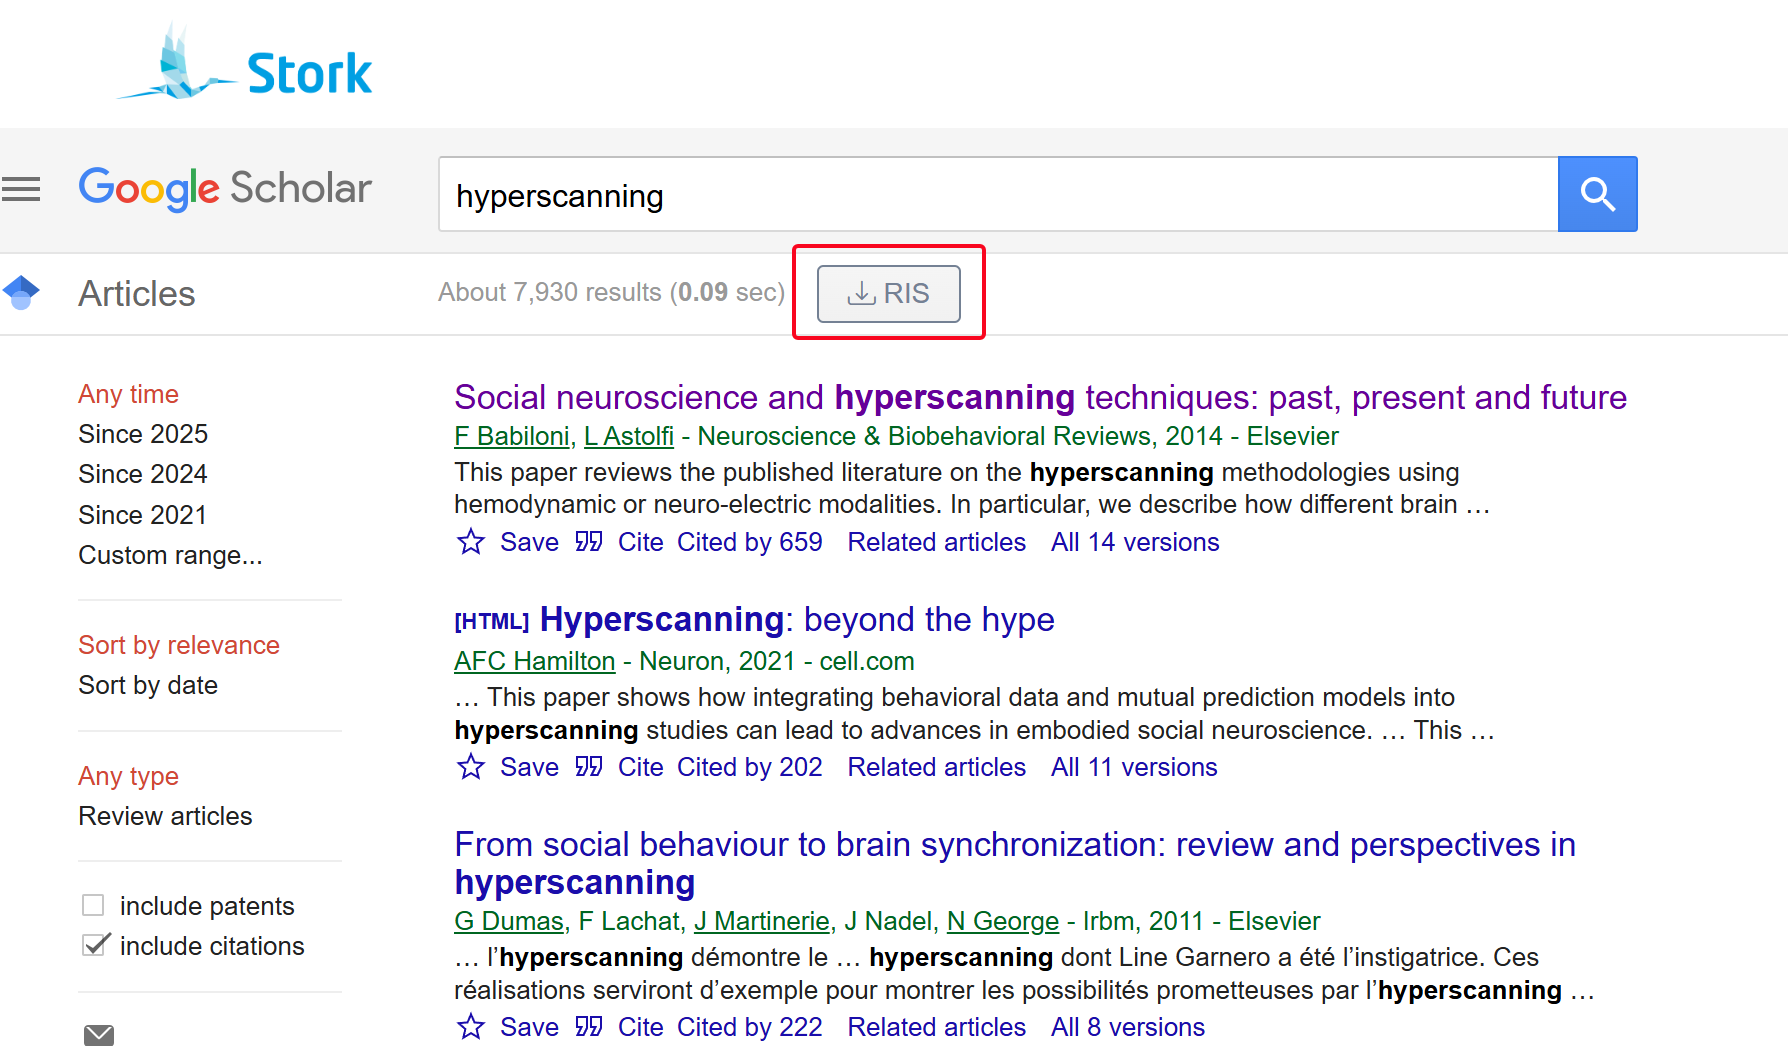
Task: Click Cited by 659 link
Action: pos(749,542)
